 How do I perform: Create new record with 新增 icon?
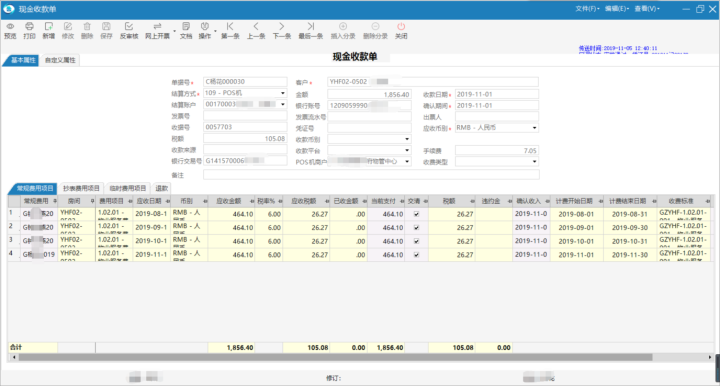(49, 27)
